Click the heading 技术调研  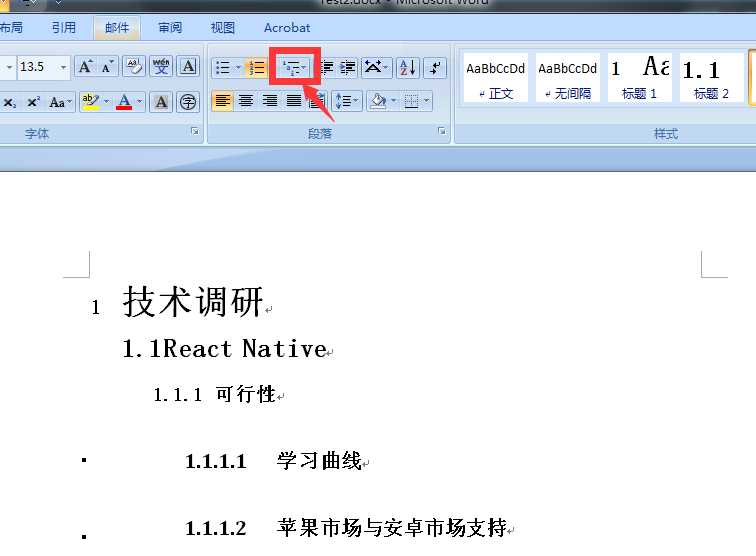(x=193, y=302)
